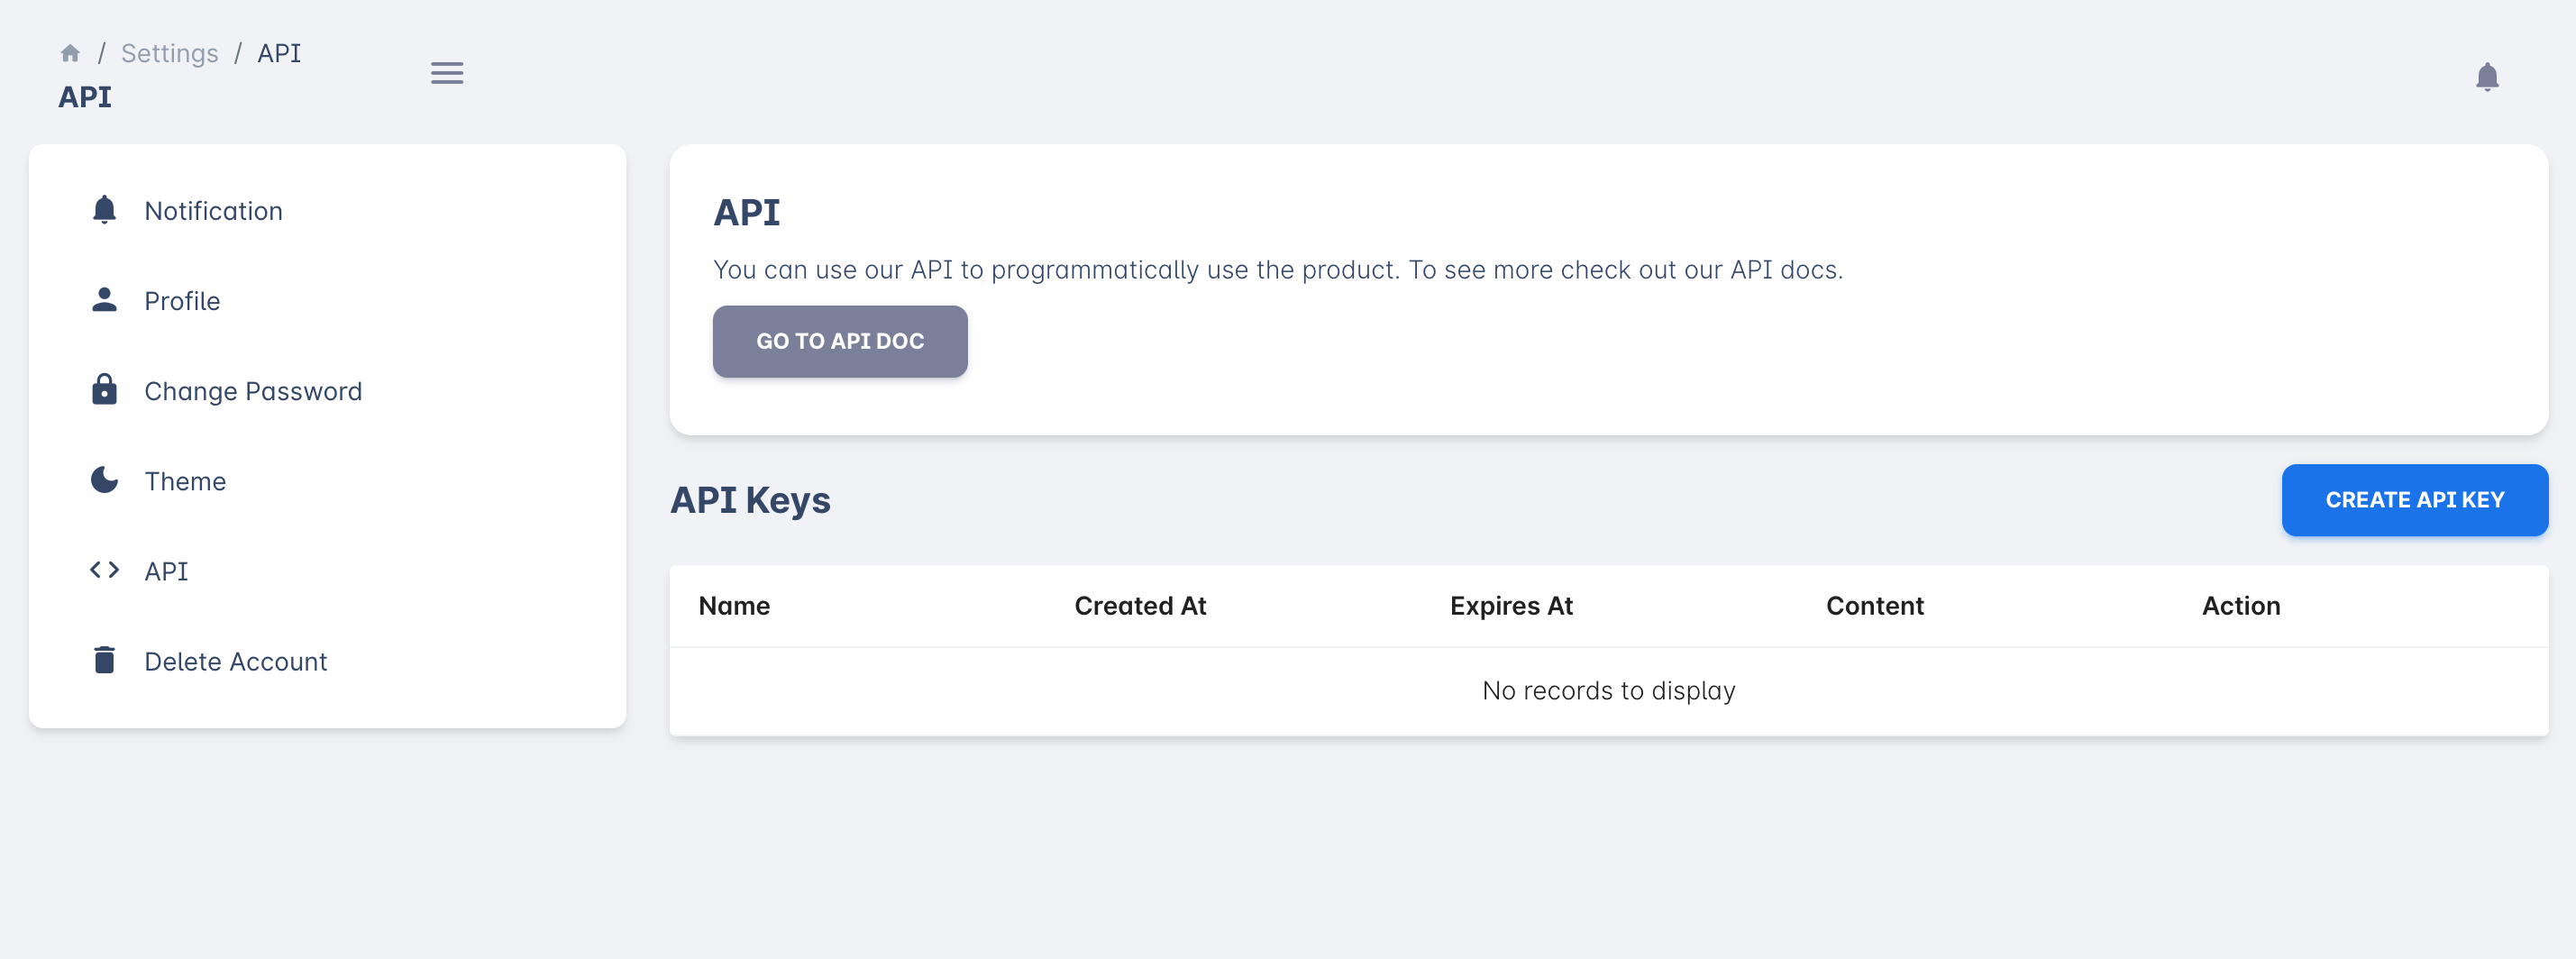This screenshot has height=959, width=2576.
Task: Open the Theme settings section
Action: coord(185,481)
